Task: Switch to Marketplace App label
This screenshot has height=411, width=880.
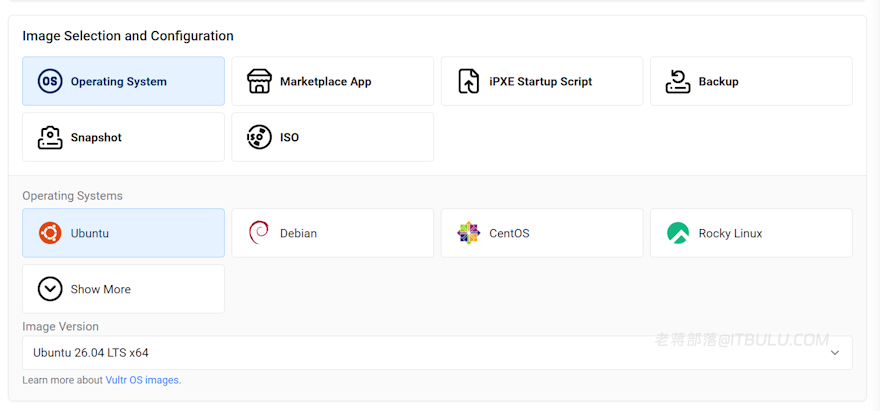Action: coord(326,81)
